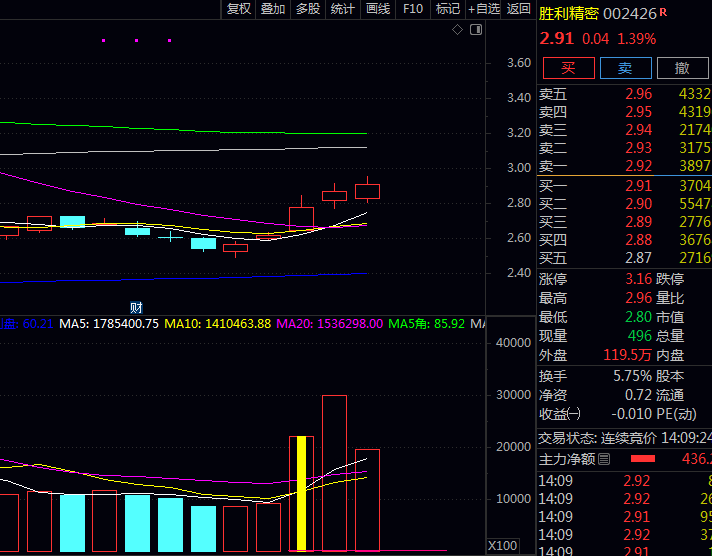Open the 统计 statistics menu
The image size is (712, 556).
[342, 9]
